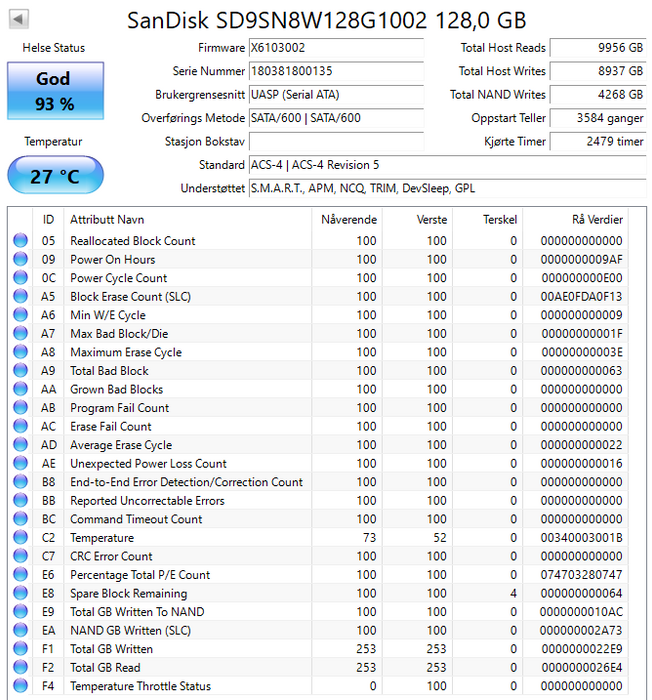This screenshot has width=652, height=700.
Task: Click the Standard field ACS-4 Revision 5
Action: [x=447, y=165]
